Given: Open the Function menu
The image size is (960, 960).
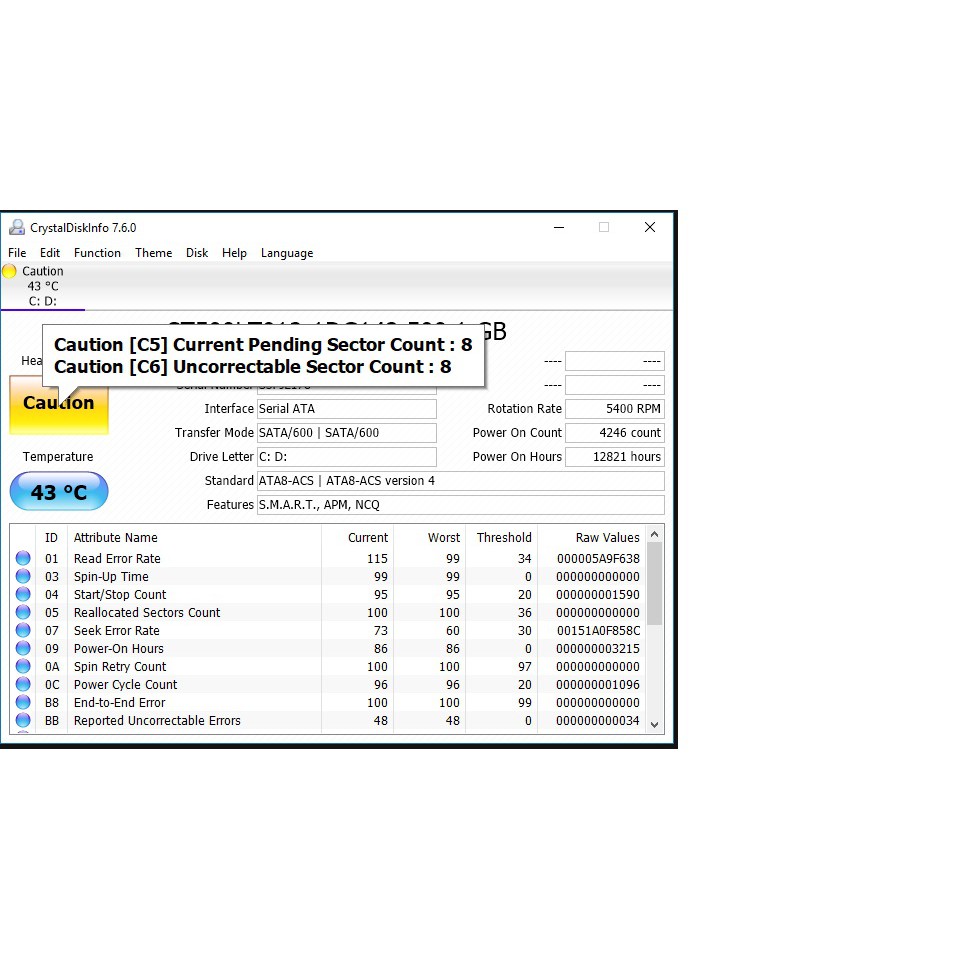Looking at the screenshot, I should pyautogui.click(x=97, y=253).
